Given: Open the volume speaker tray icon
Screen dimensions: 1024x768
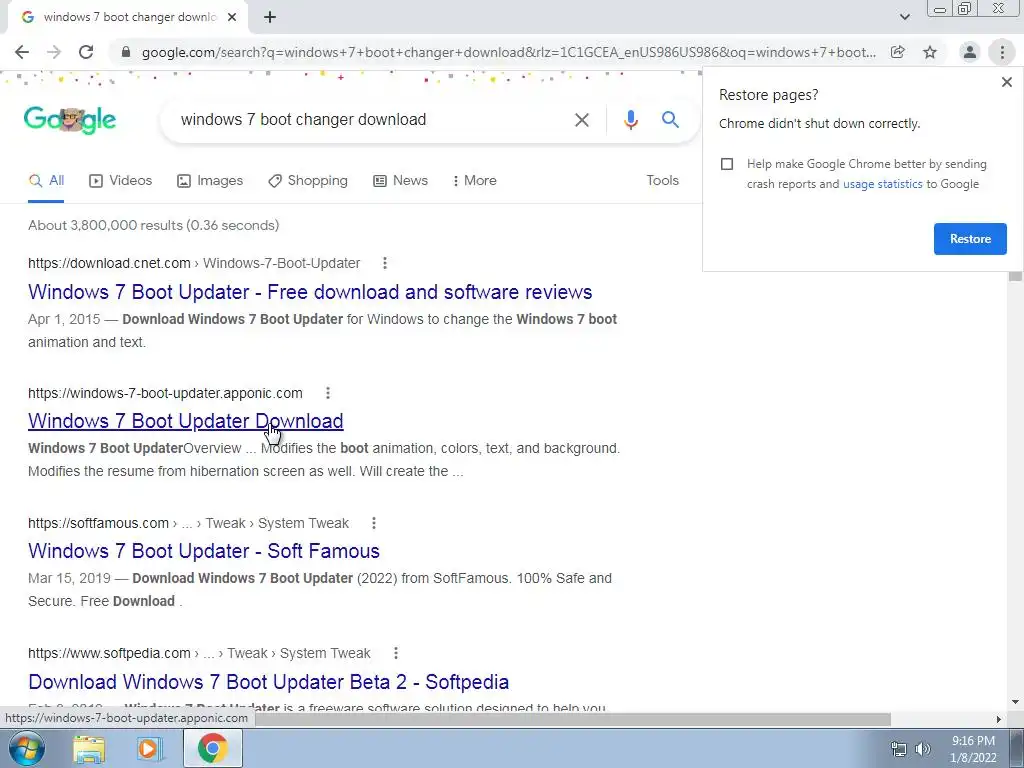Looking at the screenshot, I should click(x=923, y=749).
